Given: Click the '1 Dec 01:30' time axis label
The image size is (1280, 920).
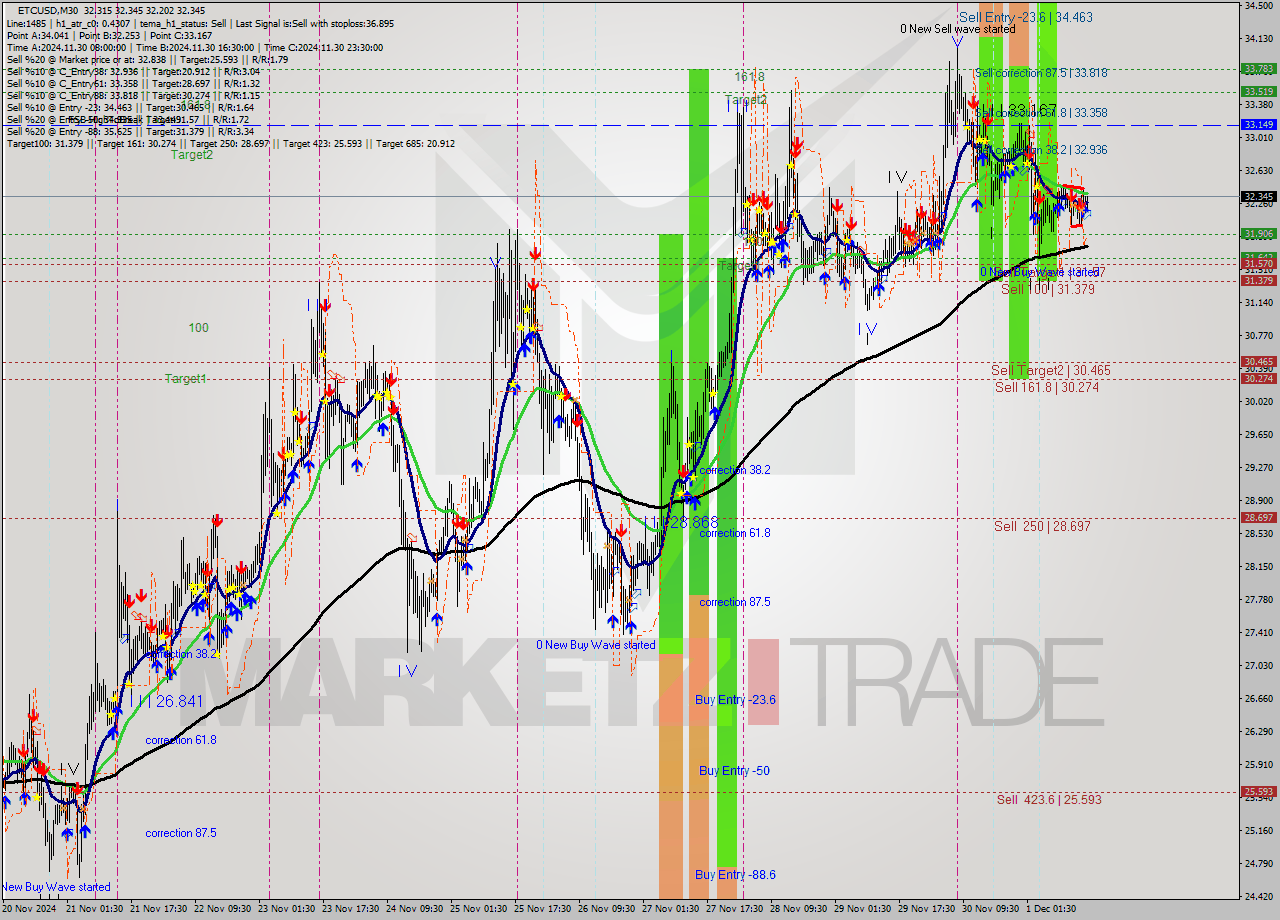Looking at the screenshot, I should 1051,909.
